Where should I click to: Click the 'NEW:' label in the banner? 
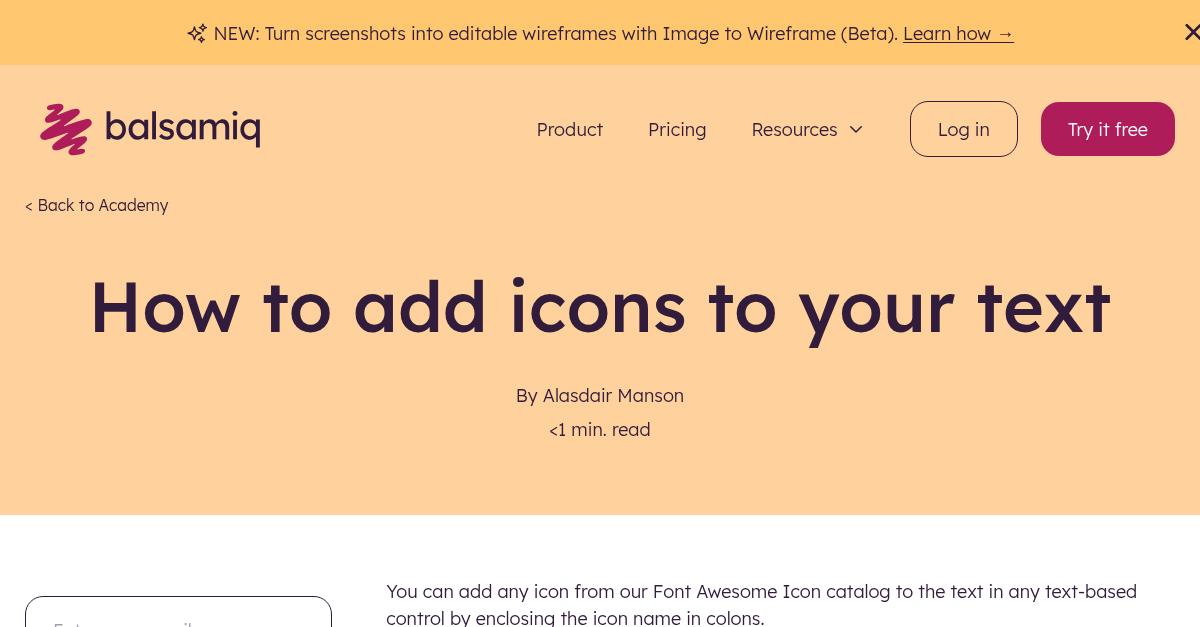pos(236,34)
